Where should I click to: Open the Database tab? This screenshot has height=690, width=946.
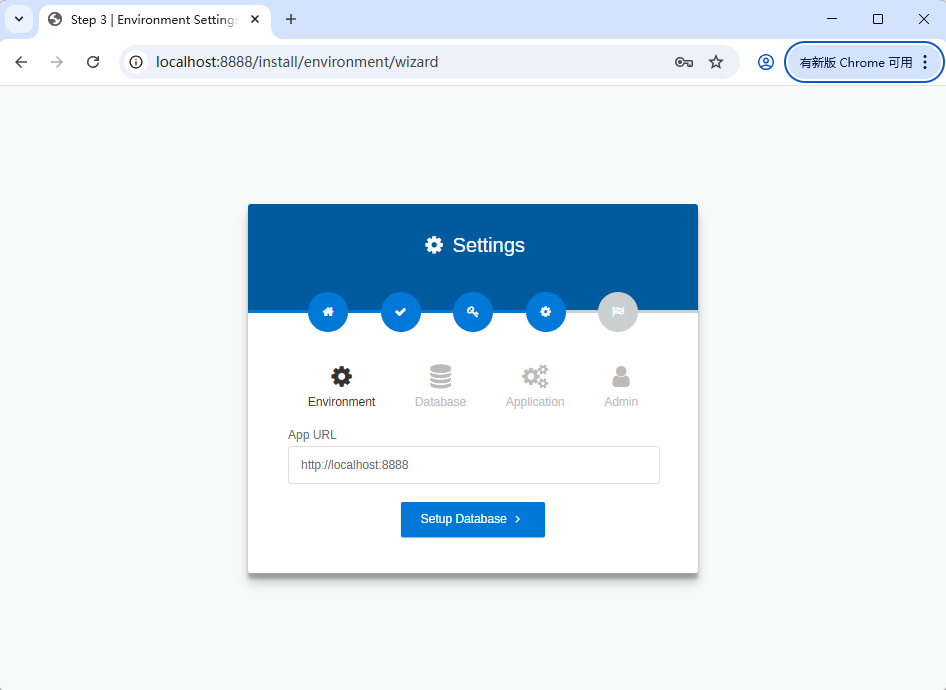tap(440, 387)
